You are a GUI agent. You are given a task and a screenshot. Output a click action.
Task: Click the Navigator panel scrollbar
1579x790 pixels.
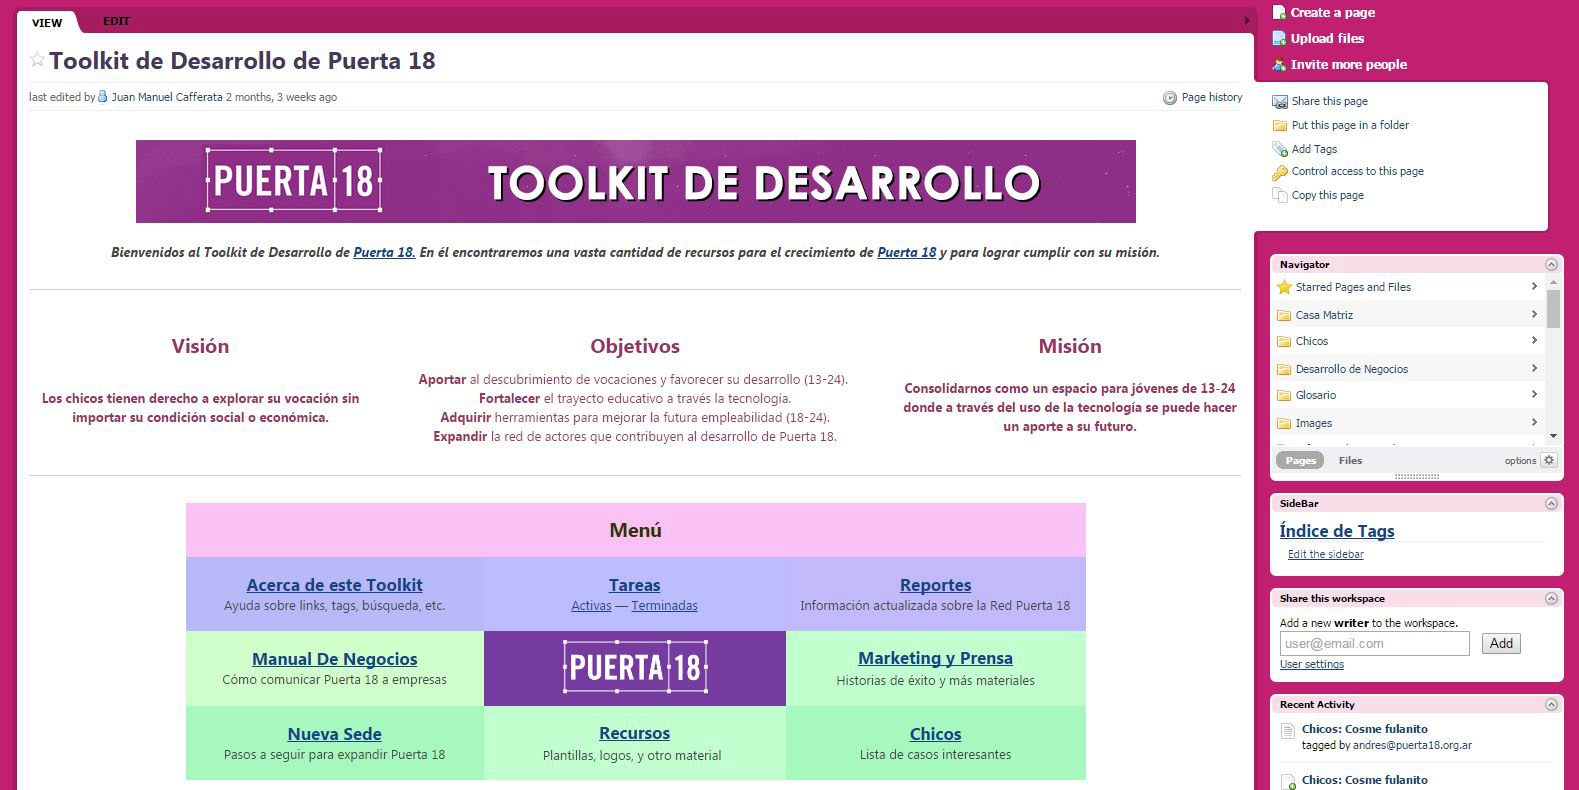(x=1553, y=308)
